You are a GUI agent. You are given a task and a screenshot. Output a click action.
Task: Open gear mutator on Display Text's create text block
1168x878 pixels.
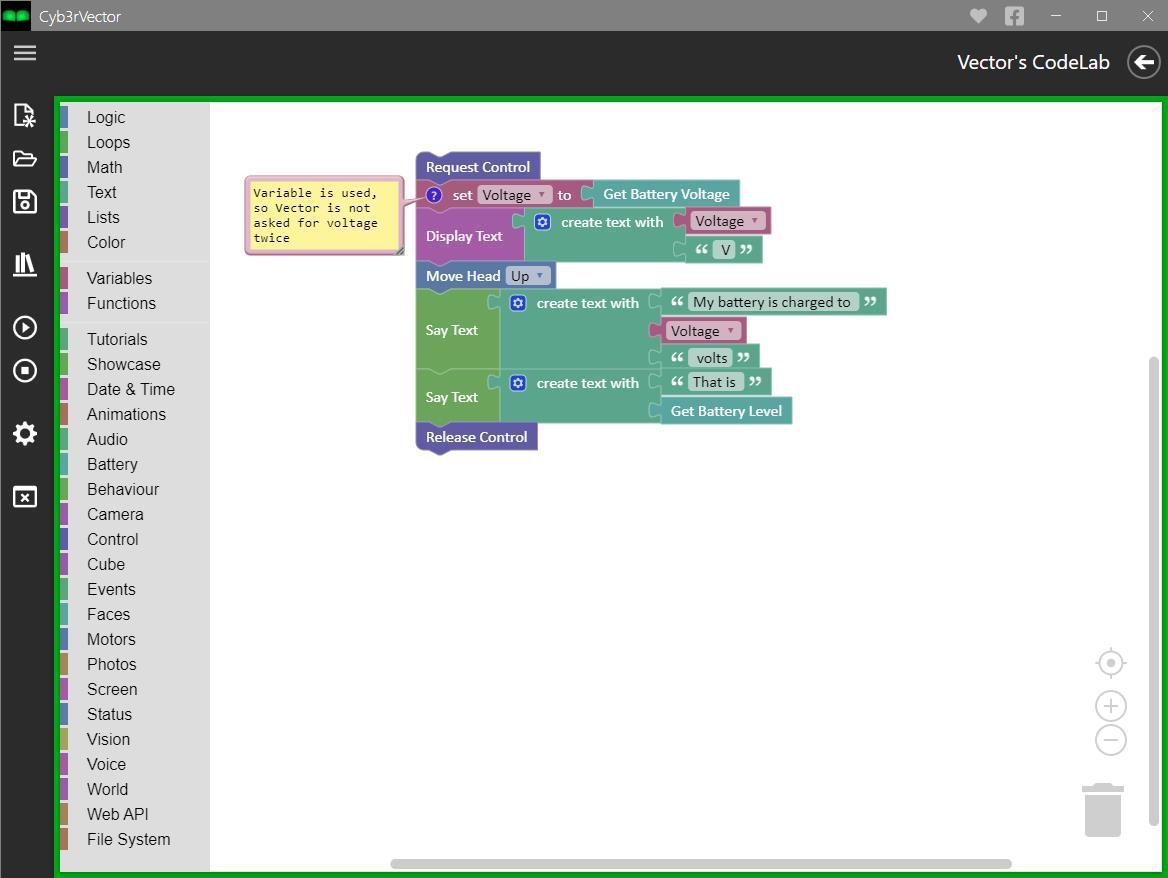pos(542,222)
